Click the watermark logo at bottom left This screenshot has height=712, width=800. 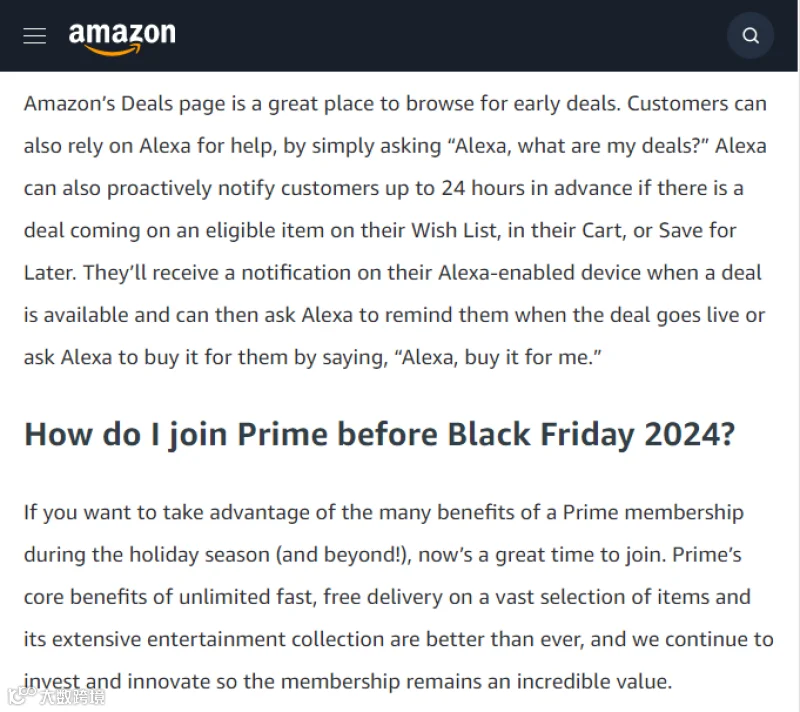pyautogui.click(x=56, y=696)
